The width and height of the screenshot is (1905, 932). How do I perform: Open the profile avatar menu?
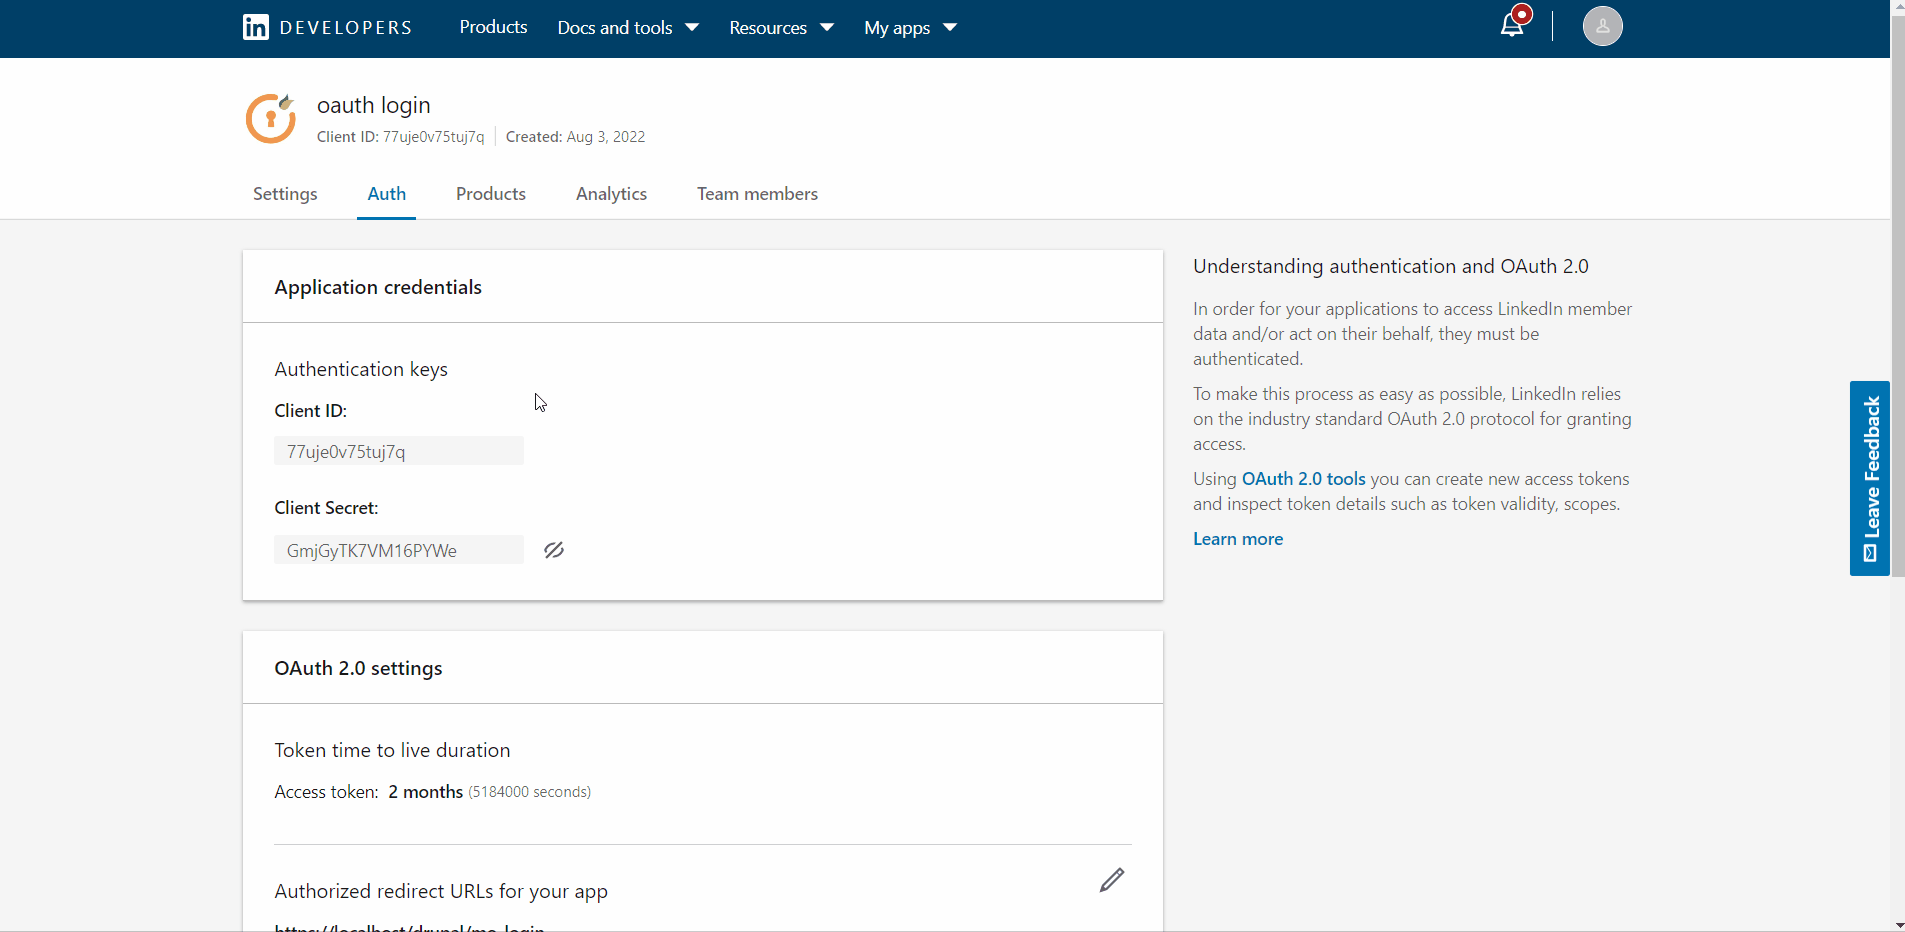[1601, 26]
